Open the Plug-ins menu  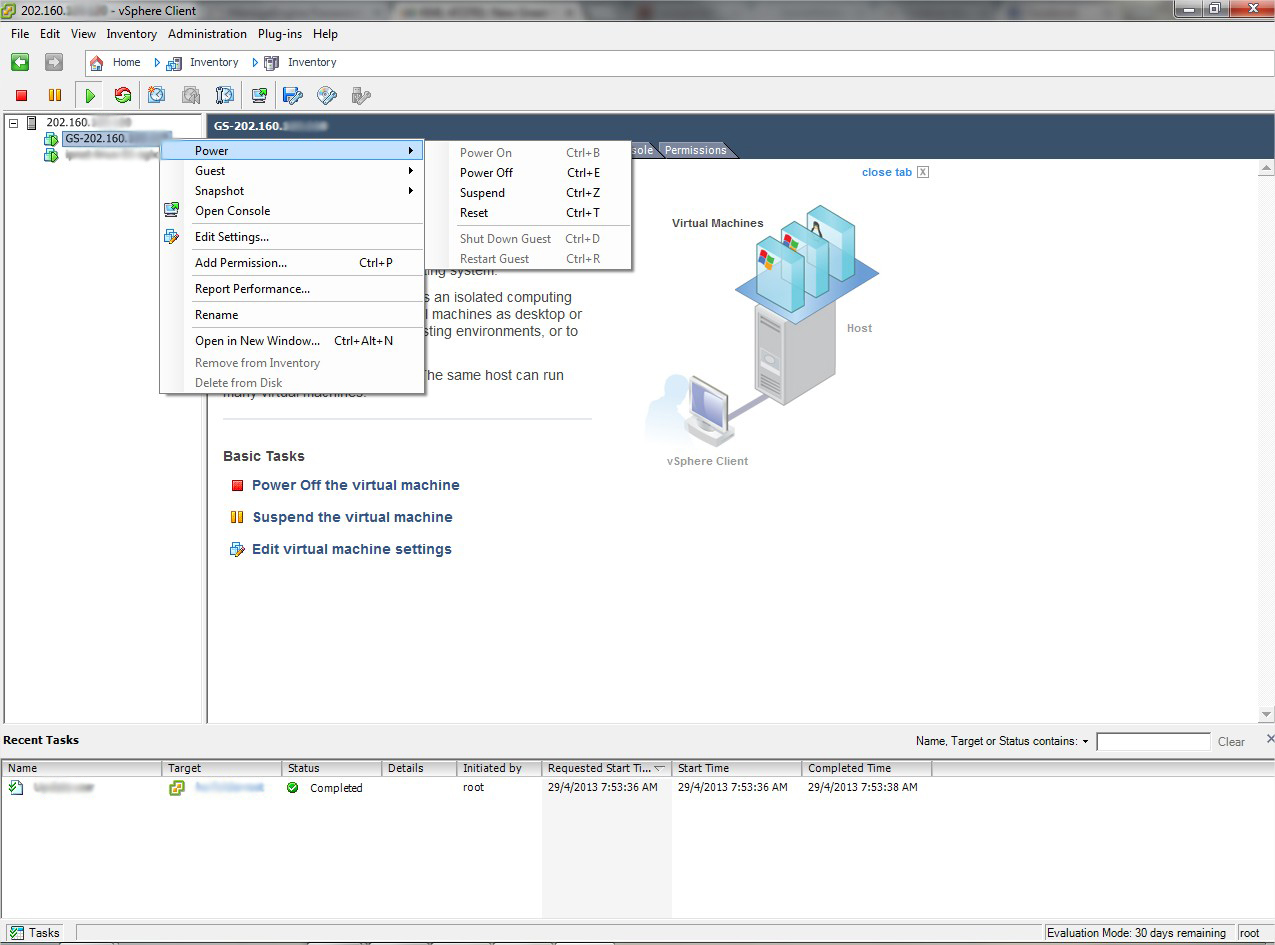click(x=280, y=34)
